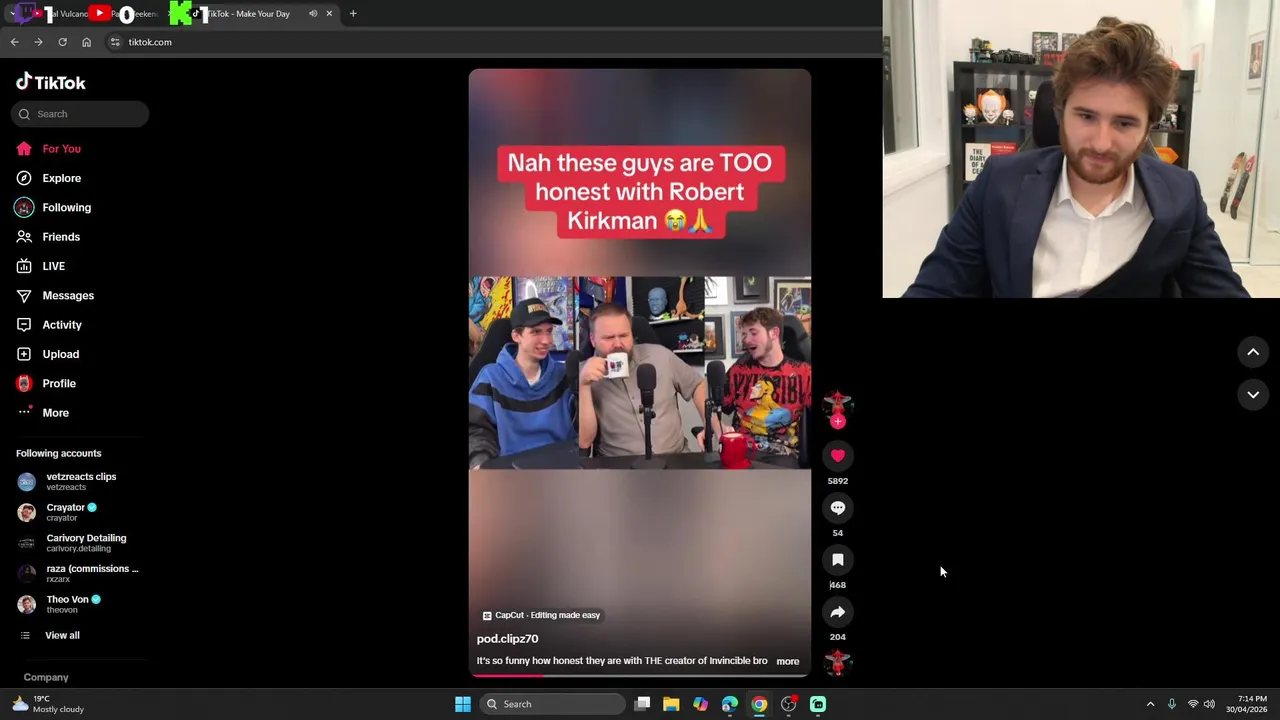The height and width of the screenshot is (720, 1280).
Task: Open the site information icon
Action: (x=115, y=42)
